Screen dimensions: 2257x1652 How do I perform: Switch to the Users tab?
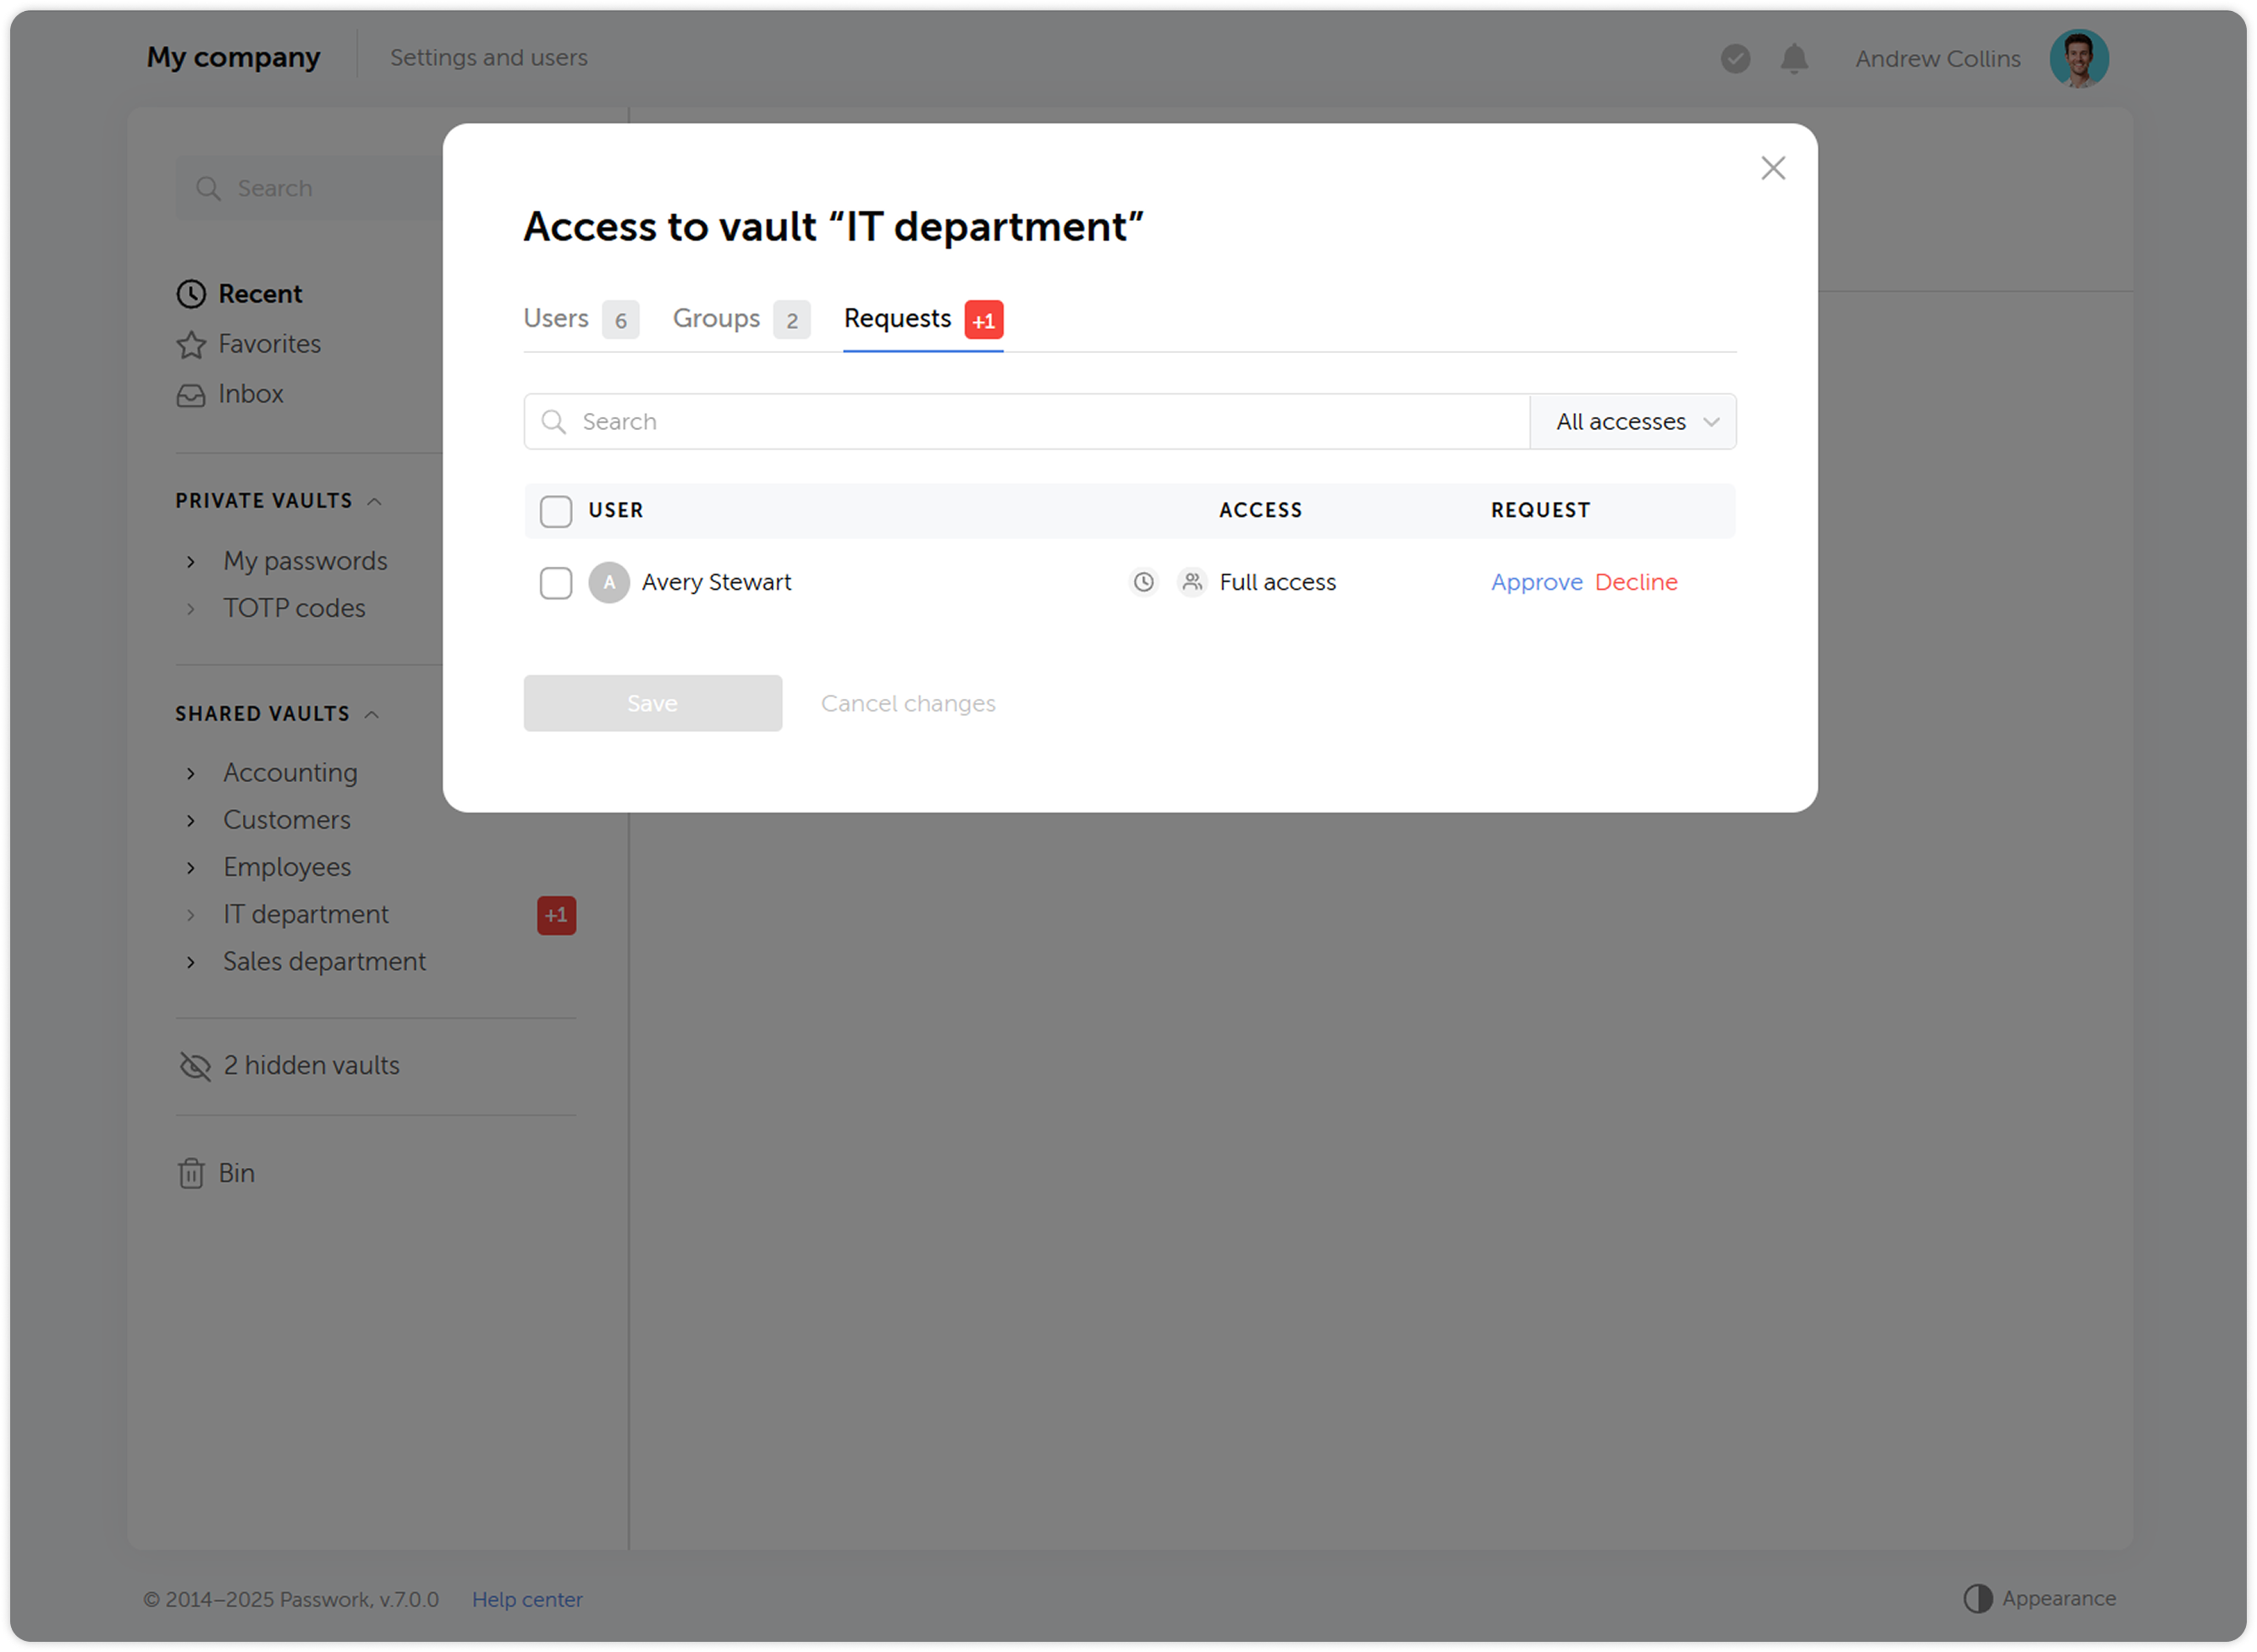coord(557,318)
